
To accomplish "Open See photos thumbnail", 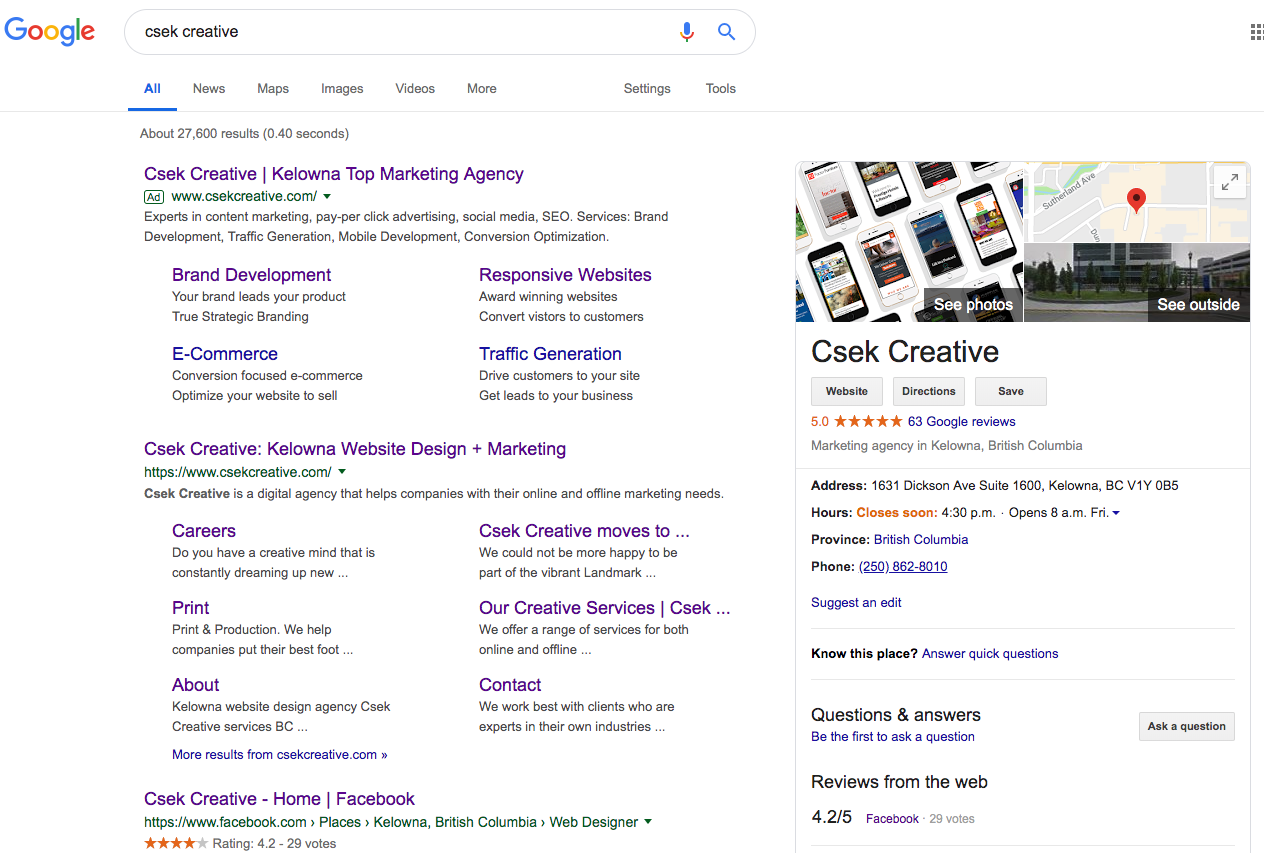I will tap(910, 242).
